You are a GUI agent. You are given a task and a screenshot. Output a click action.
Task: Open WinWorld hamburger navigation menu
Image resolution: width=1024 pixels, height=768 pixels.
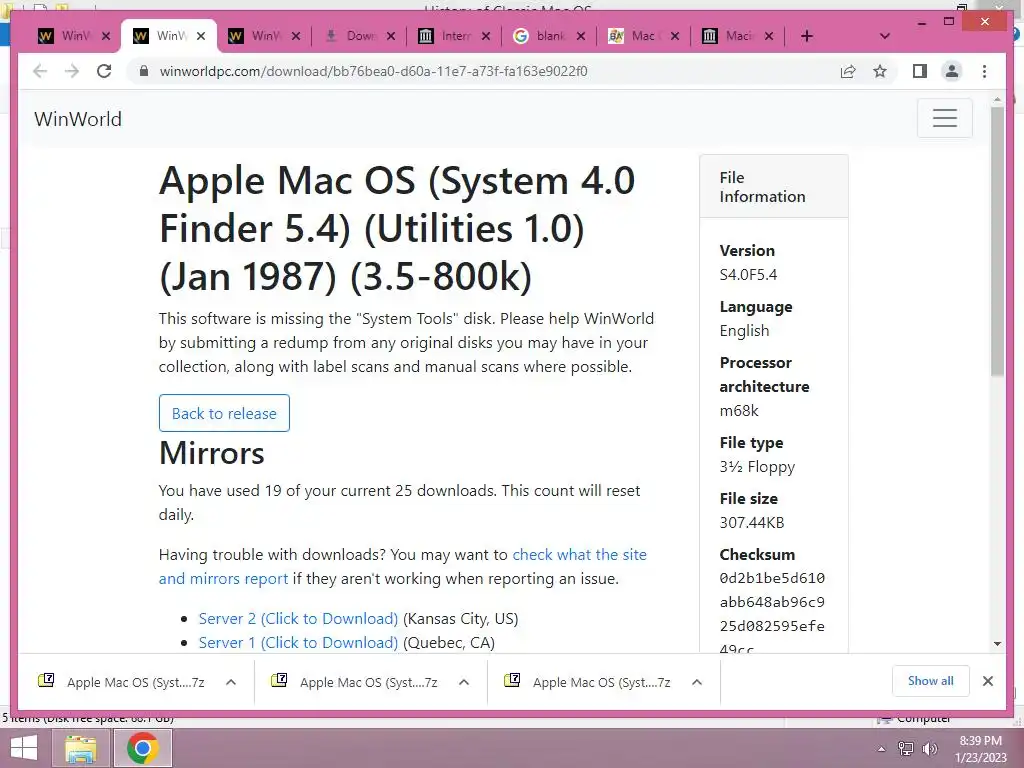944,118
